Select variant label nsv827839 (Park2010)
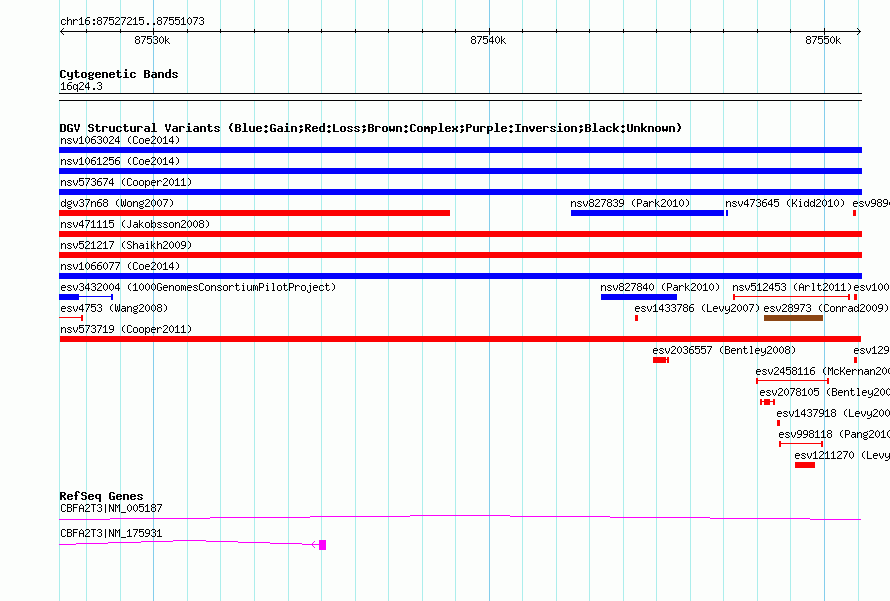This screenshot has width=890, height=601. 630,203
